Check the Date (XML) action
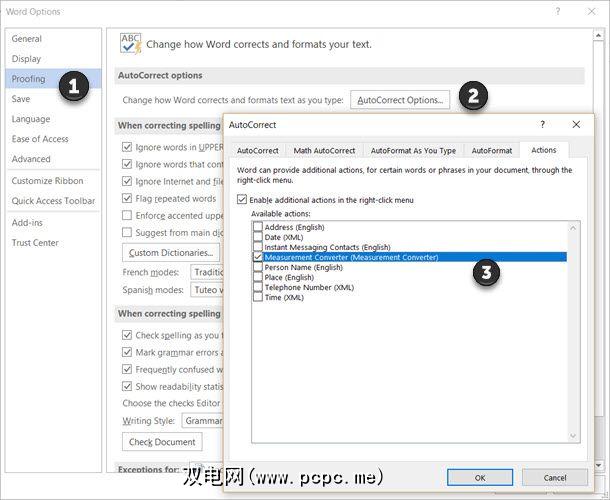610x500 pixels. [258, 237]
